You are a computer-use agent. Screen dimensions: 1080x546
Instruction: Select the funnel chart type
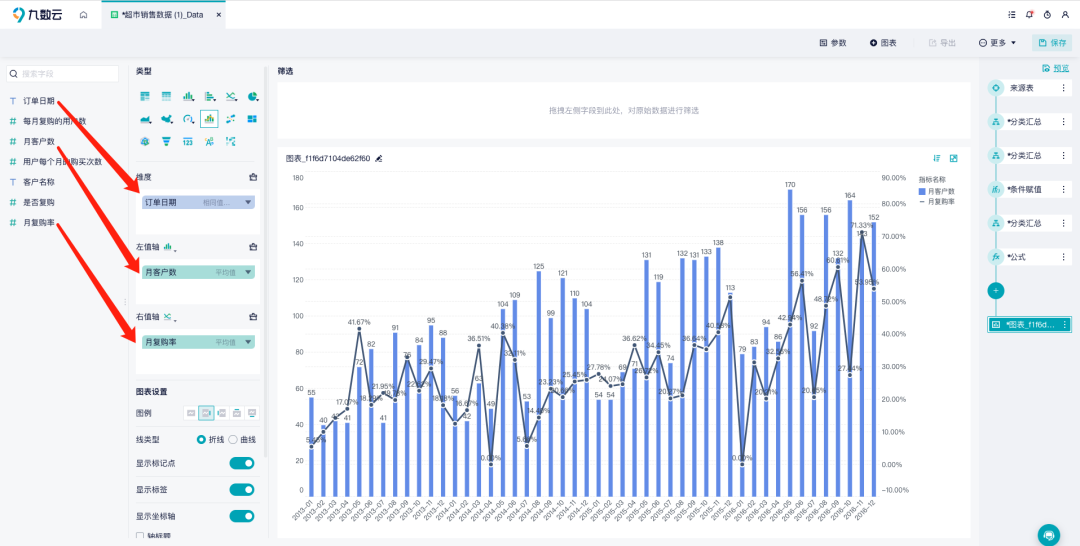(x=167, y=141)
